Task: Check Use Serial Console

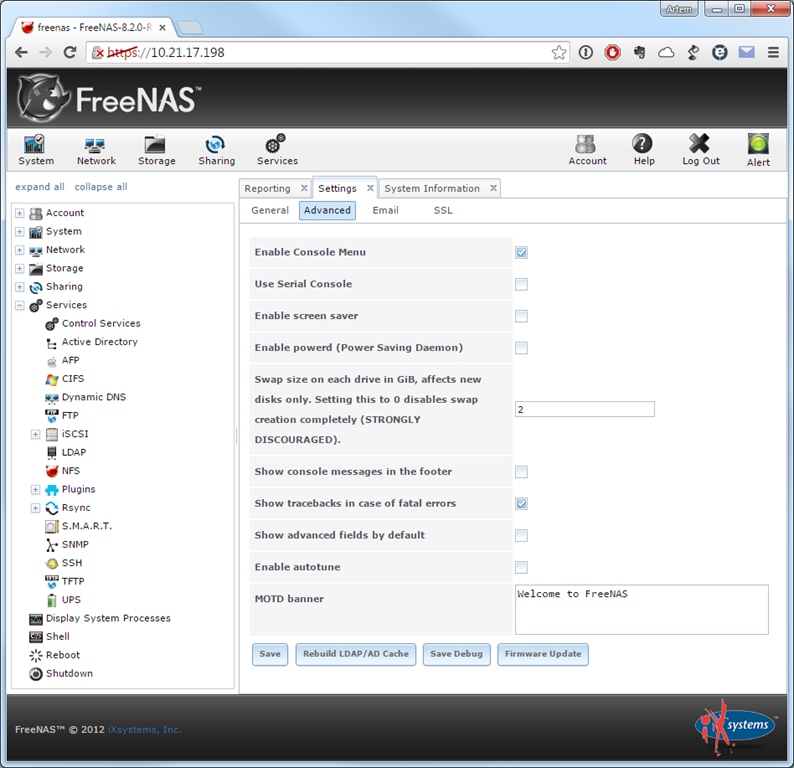Action: pos(521,285)
